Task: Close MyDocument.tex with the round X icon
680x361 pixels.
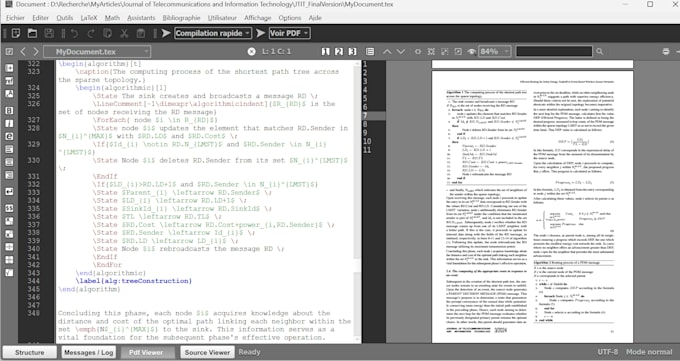Action: click(x=252, y=52)
